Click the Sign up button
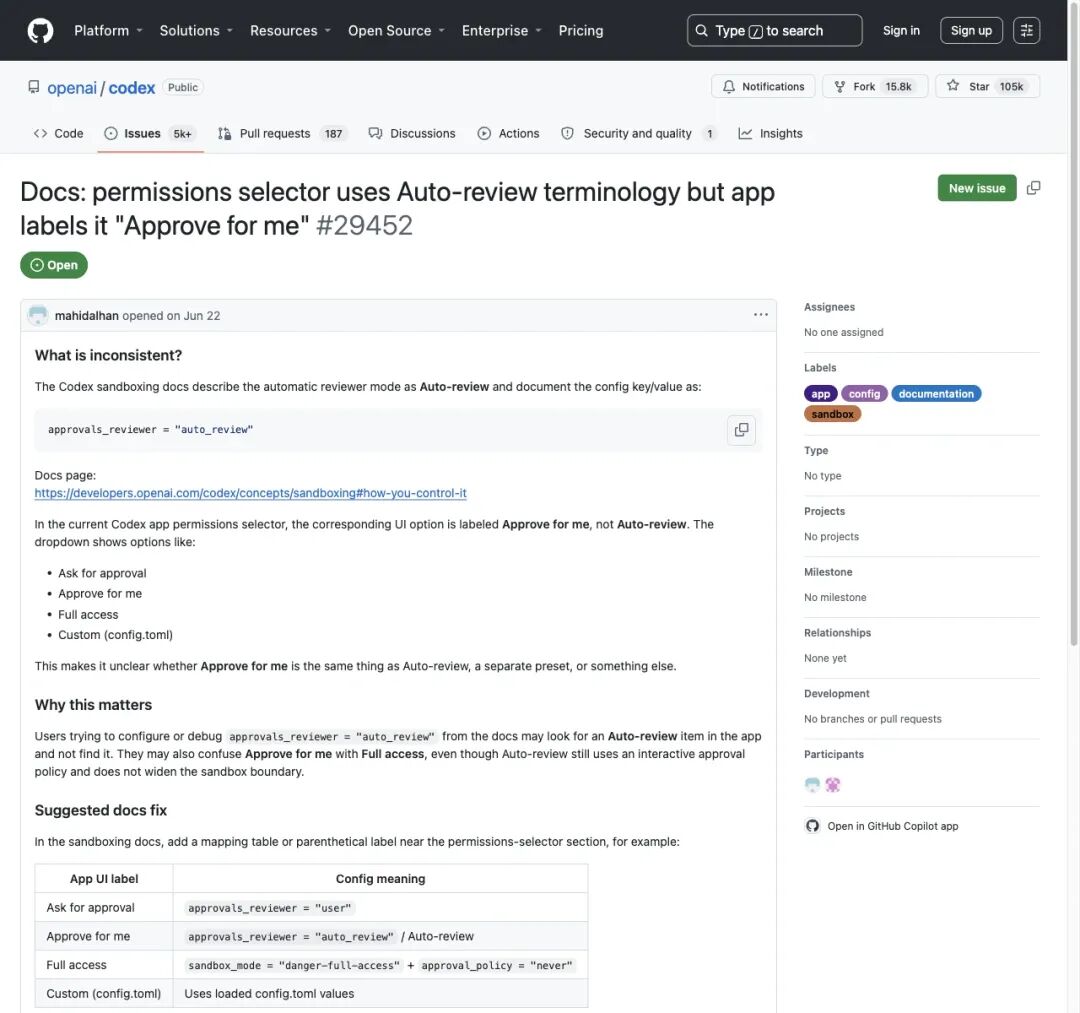1080x1013 pixels. pos(971,30)
